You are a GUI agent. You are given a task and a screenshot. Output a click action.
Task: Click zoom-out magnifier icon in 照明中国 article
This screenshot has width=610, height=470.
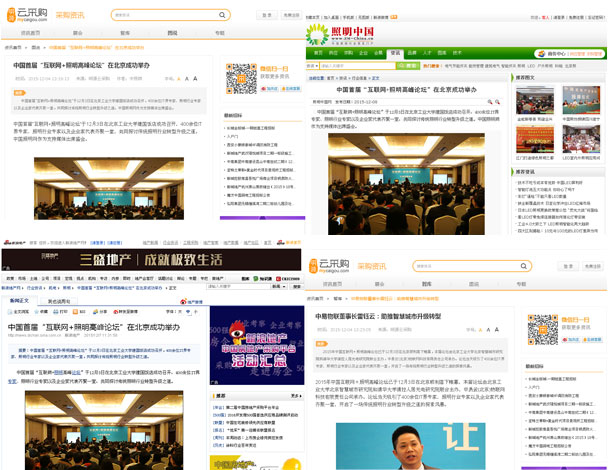497,102
